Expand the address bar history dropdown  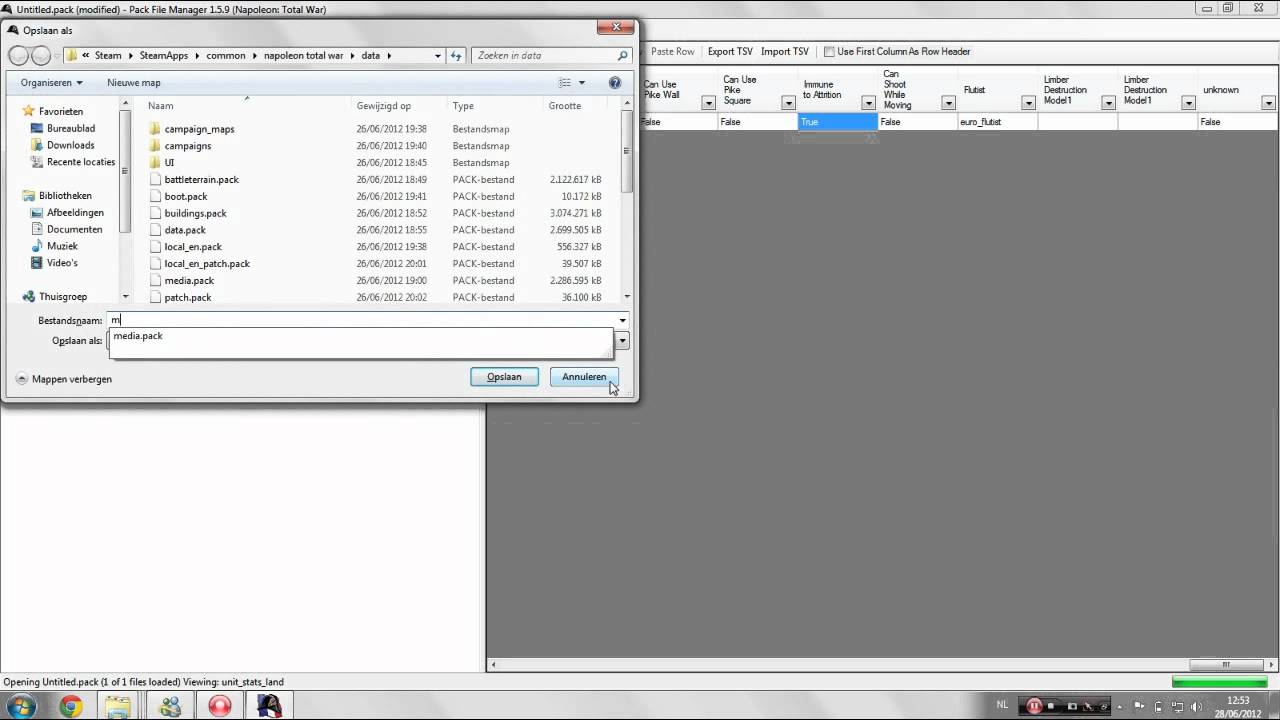[438, 56]
